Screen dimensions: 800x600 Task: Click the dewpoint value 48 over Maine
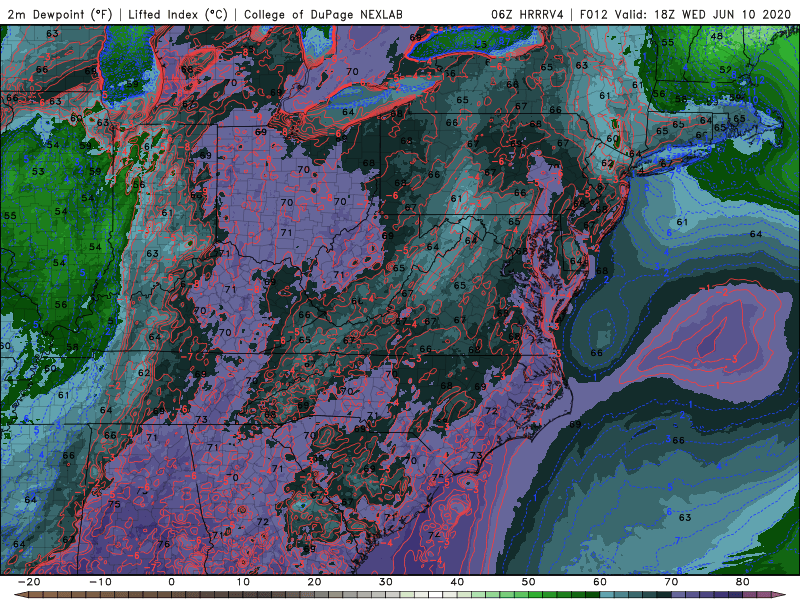(716, 36)
